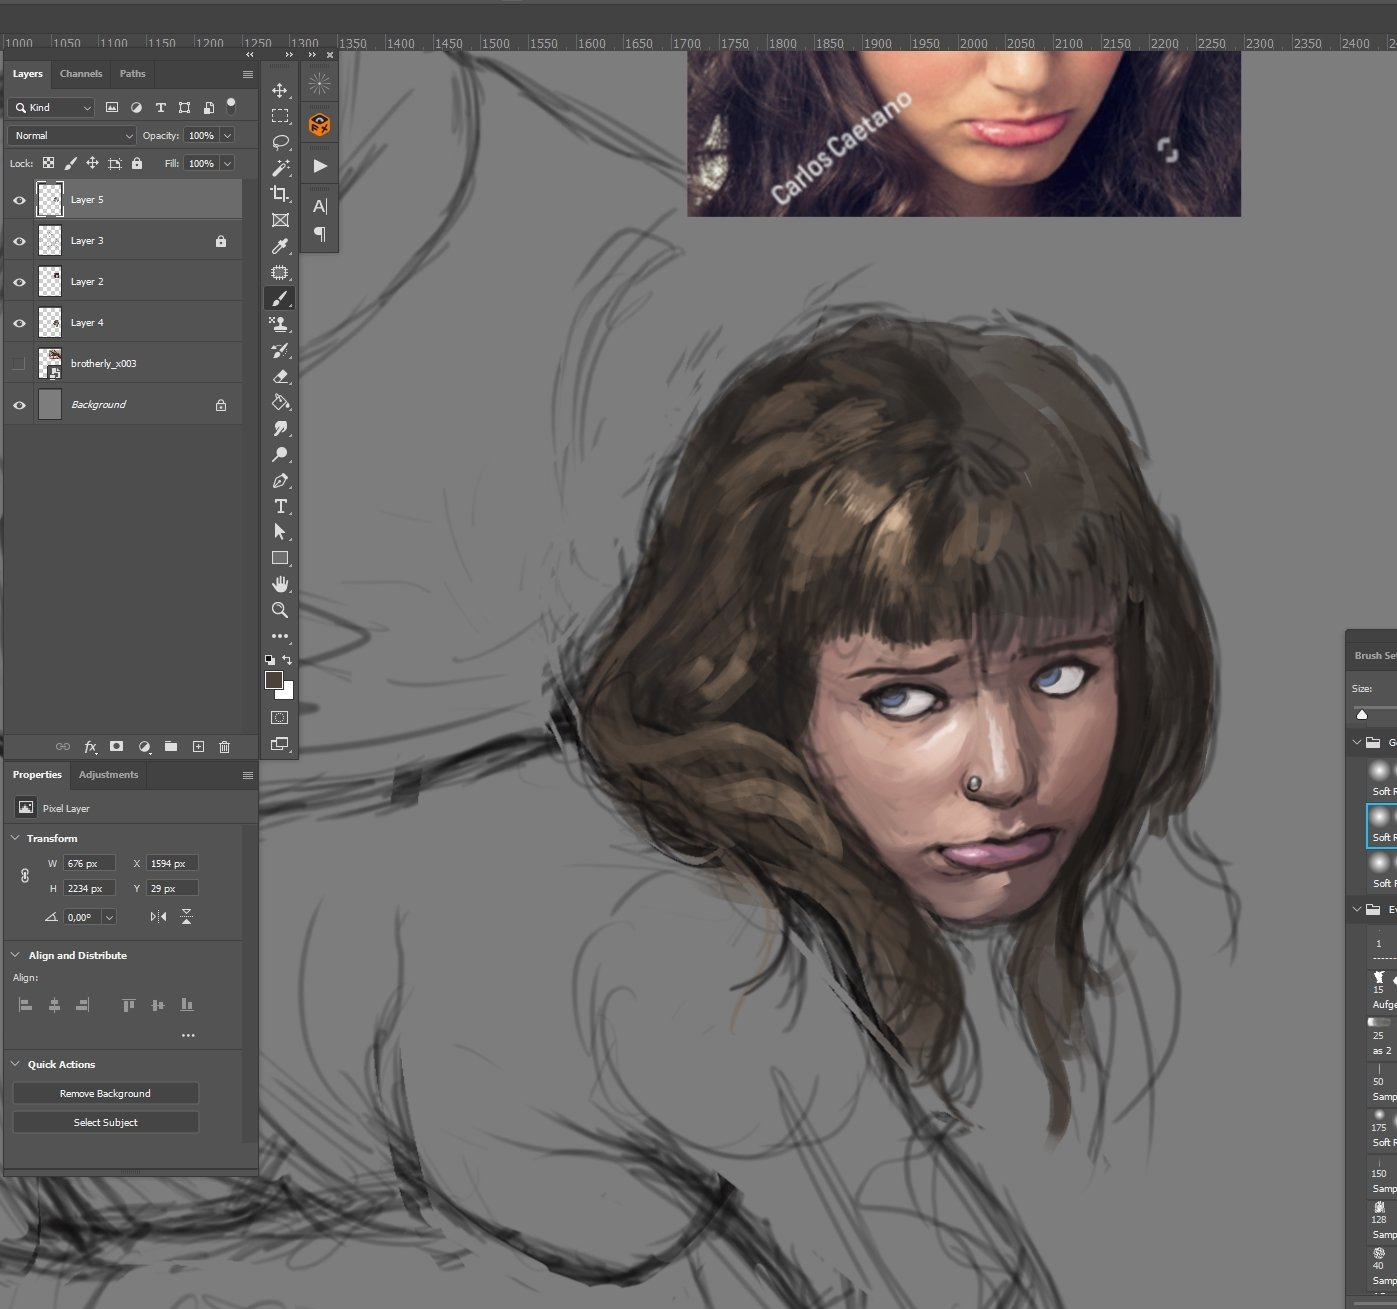The image size is (1397, 1309).
Task: Select the Hand tool
Action: pos(280,584)
